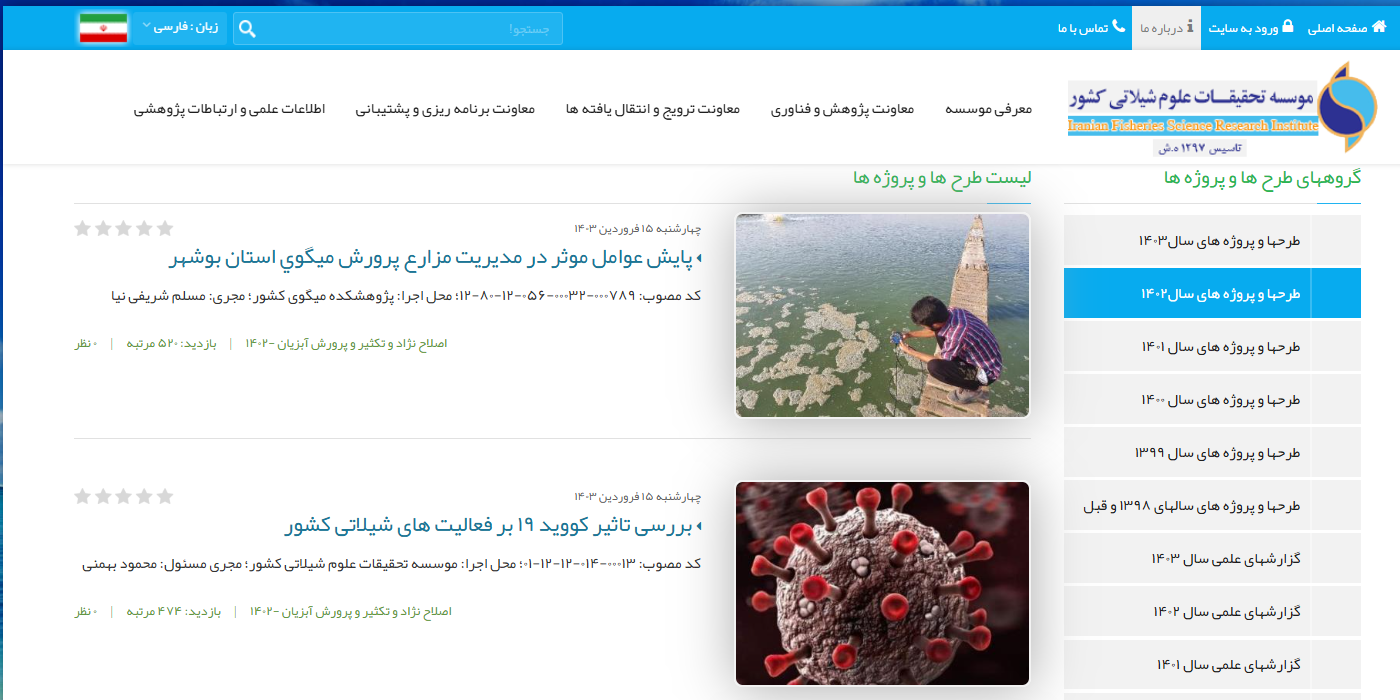Viewport: 1400px width, 700px height.
Task: Click the Iran flag icon
Action: pyautogui.click(x=103, y=29)
